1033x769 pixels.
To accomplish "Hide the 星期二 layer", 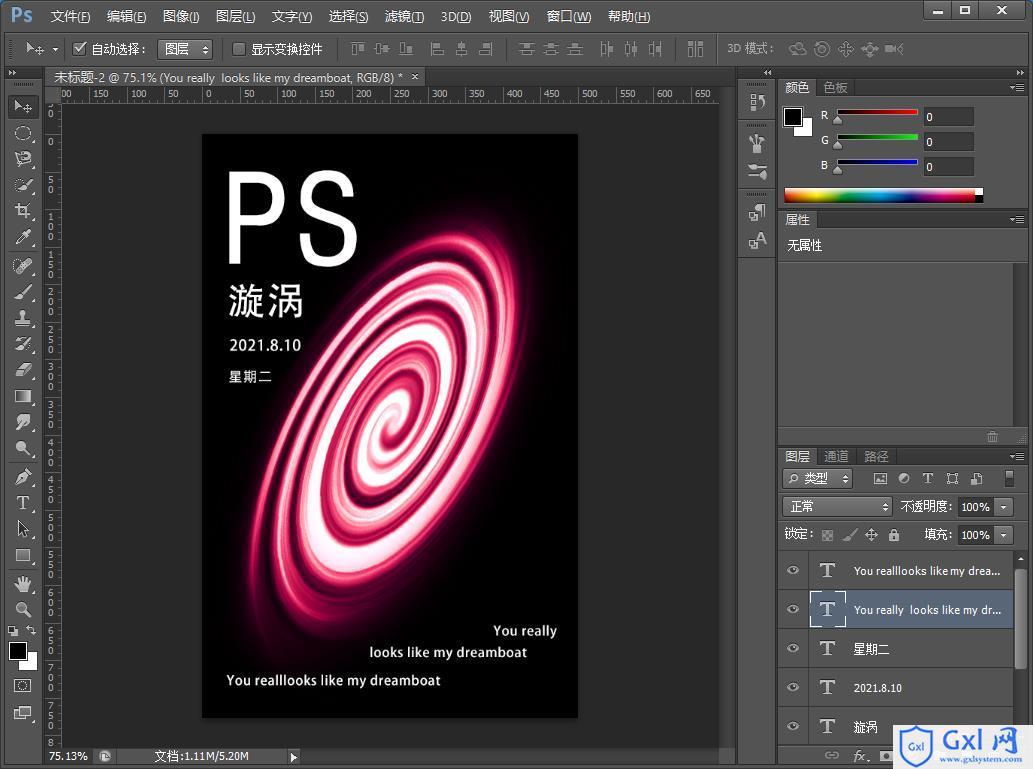I will click(793, 648).
